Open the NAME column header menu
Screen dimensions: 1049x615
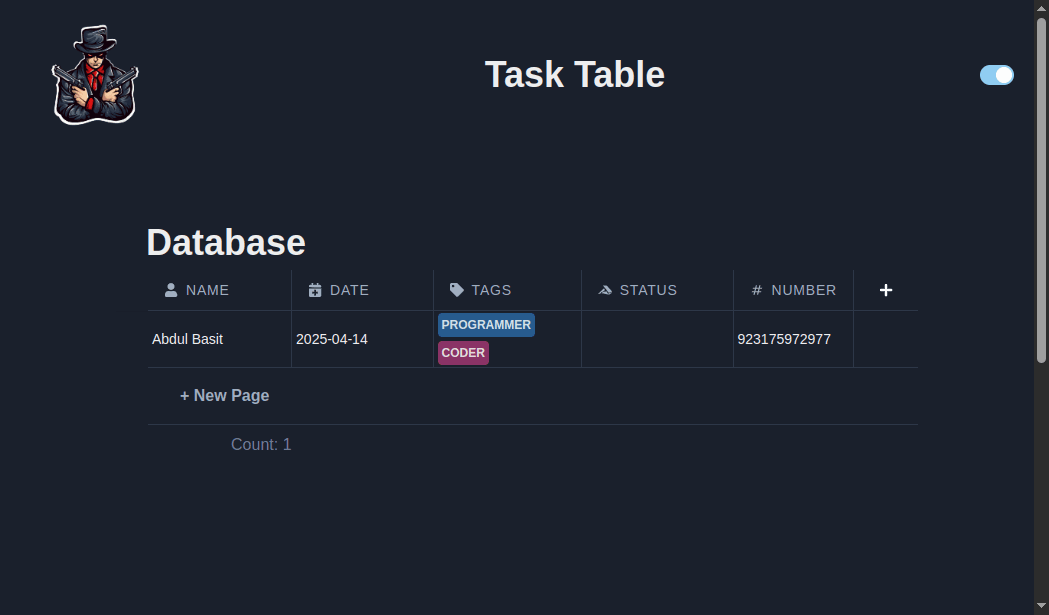(x=207, y=290)
